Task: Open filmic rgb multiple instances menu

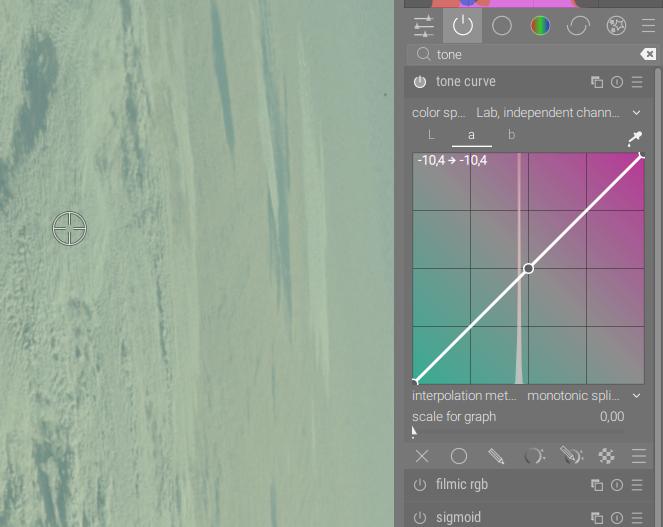Action: point(597,485)
